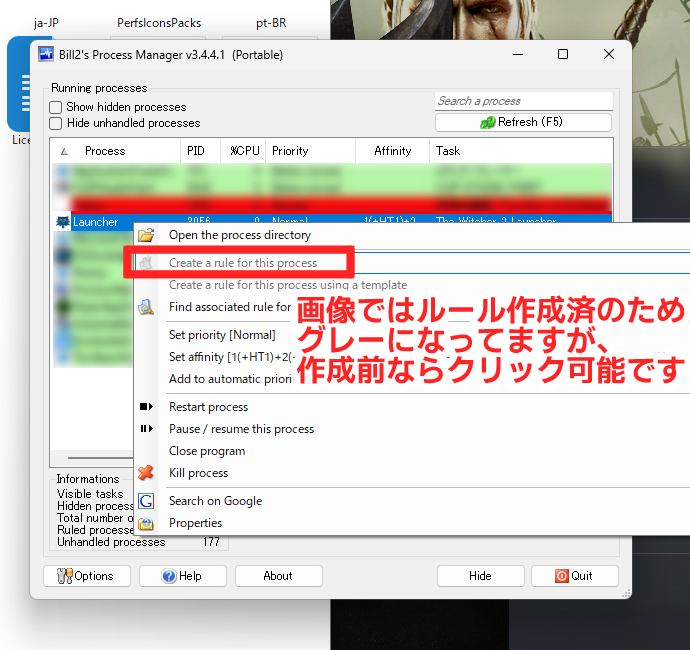690x650 pixels.
Task: Click the Properties icon in context menu
Action: (146, 523)
